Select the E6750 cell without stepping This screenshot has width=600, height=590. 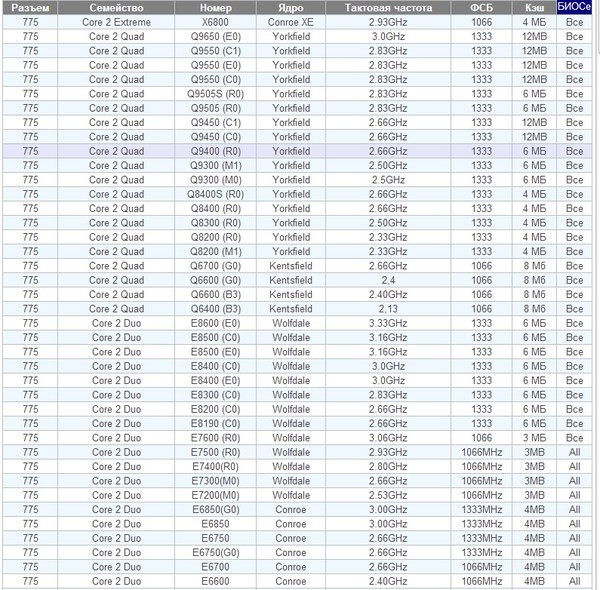pyautogui.click(x=215, y=539)
